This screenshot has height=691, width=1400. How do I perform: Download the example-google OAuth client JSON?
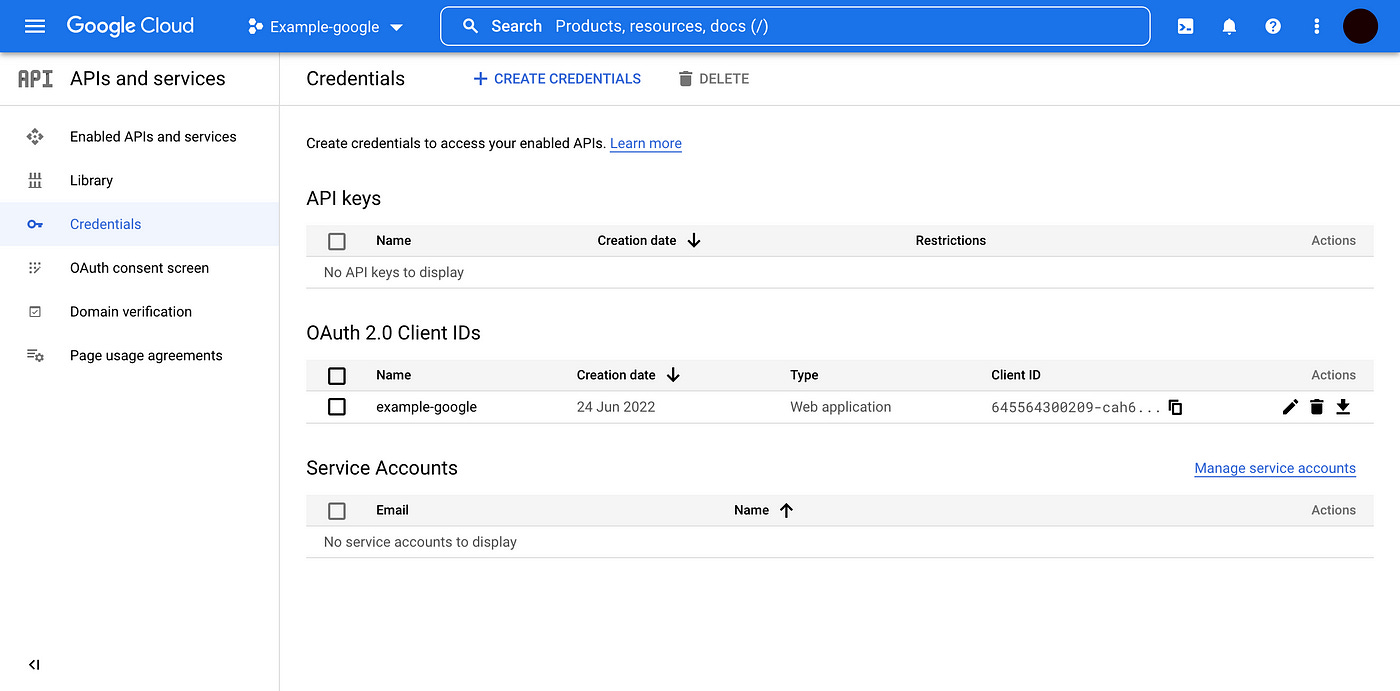coord(1343,407)
